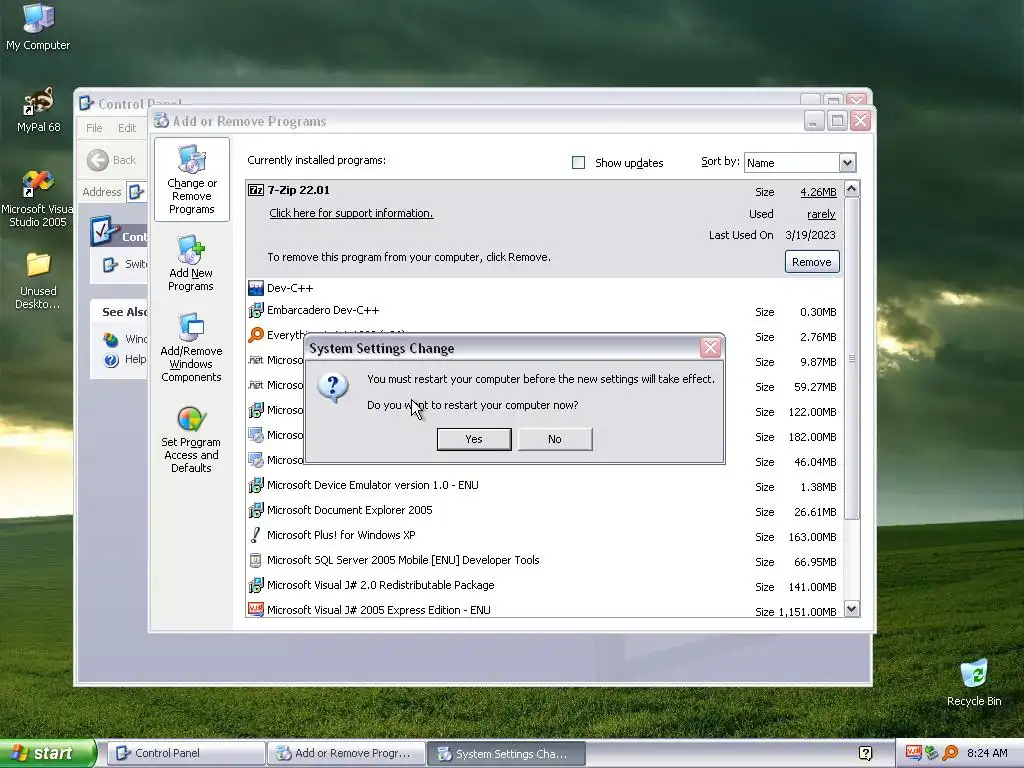Viewport: 1024px width, 768px height.
Task: Click the 8:24 AM system clock
Action: 987,753
